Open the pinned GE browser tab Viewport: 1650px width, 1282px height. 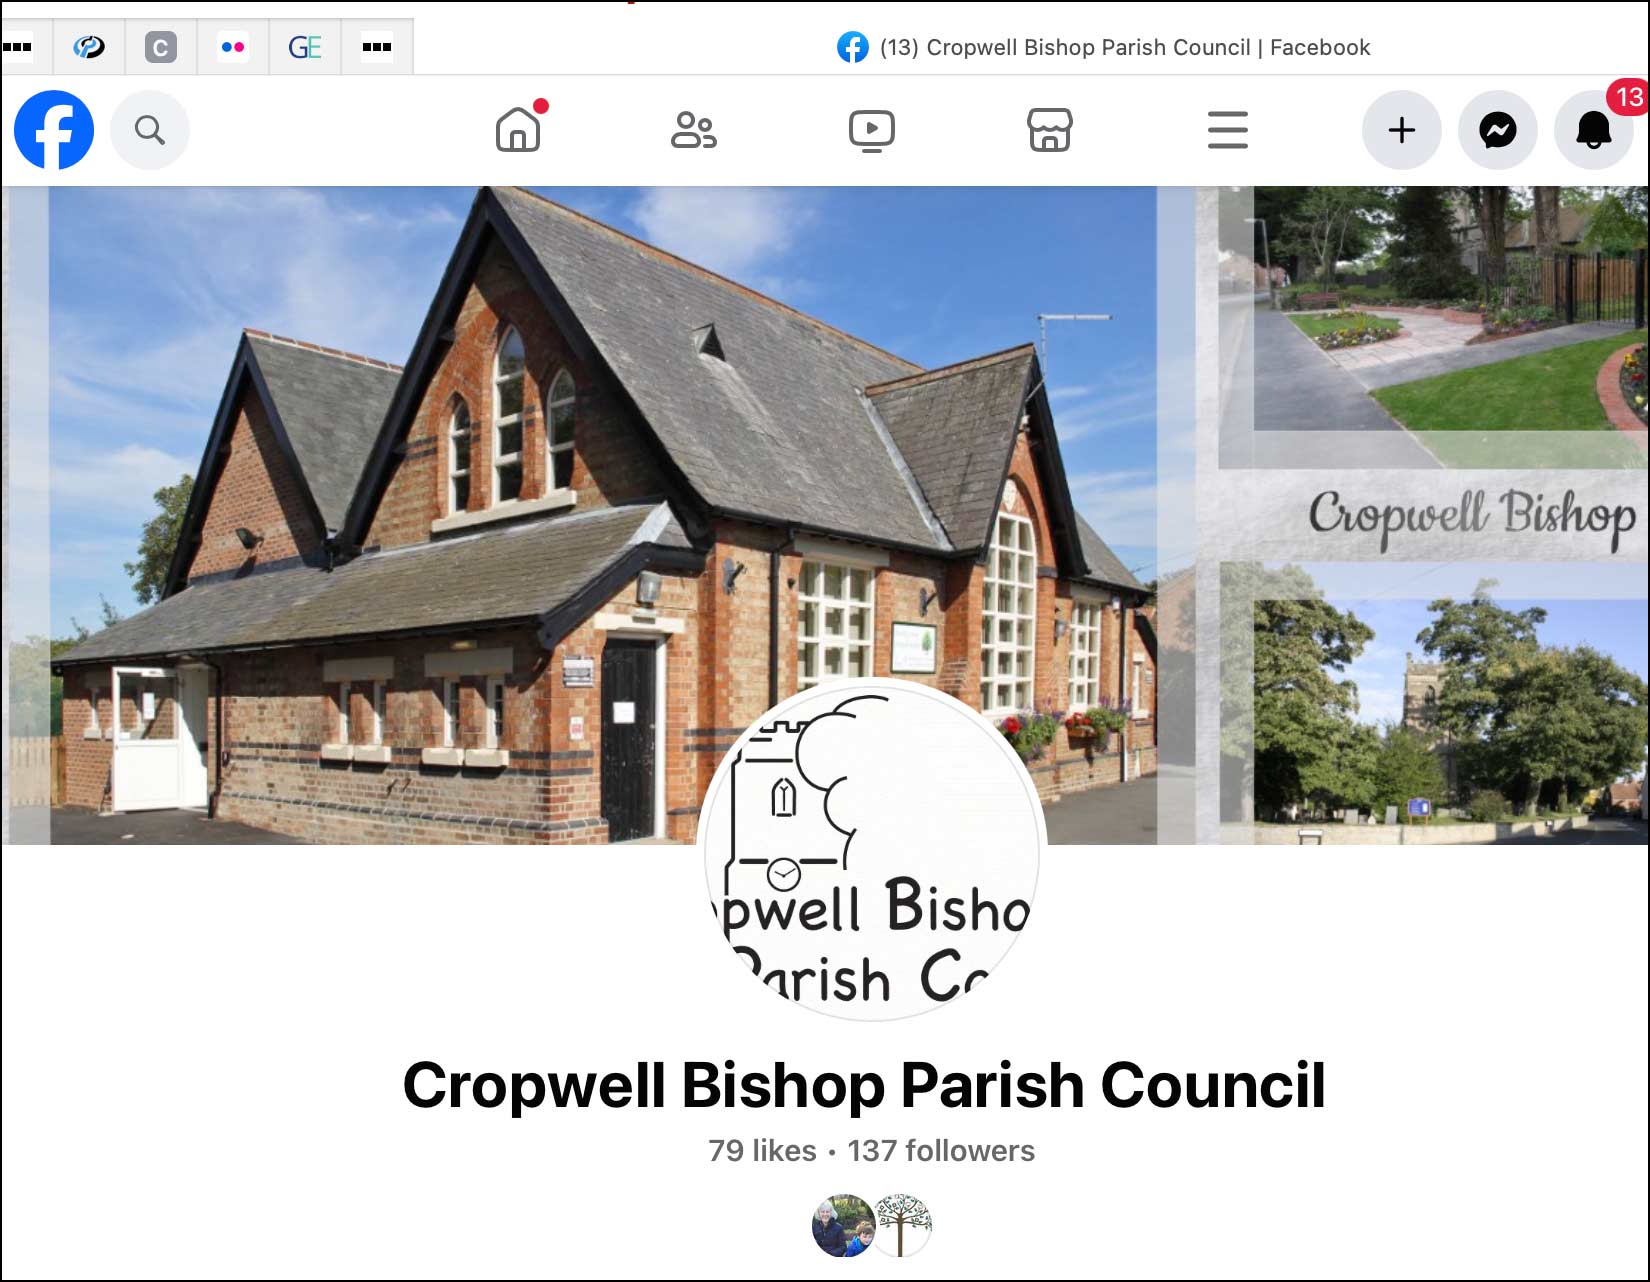click(305, 46)
